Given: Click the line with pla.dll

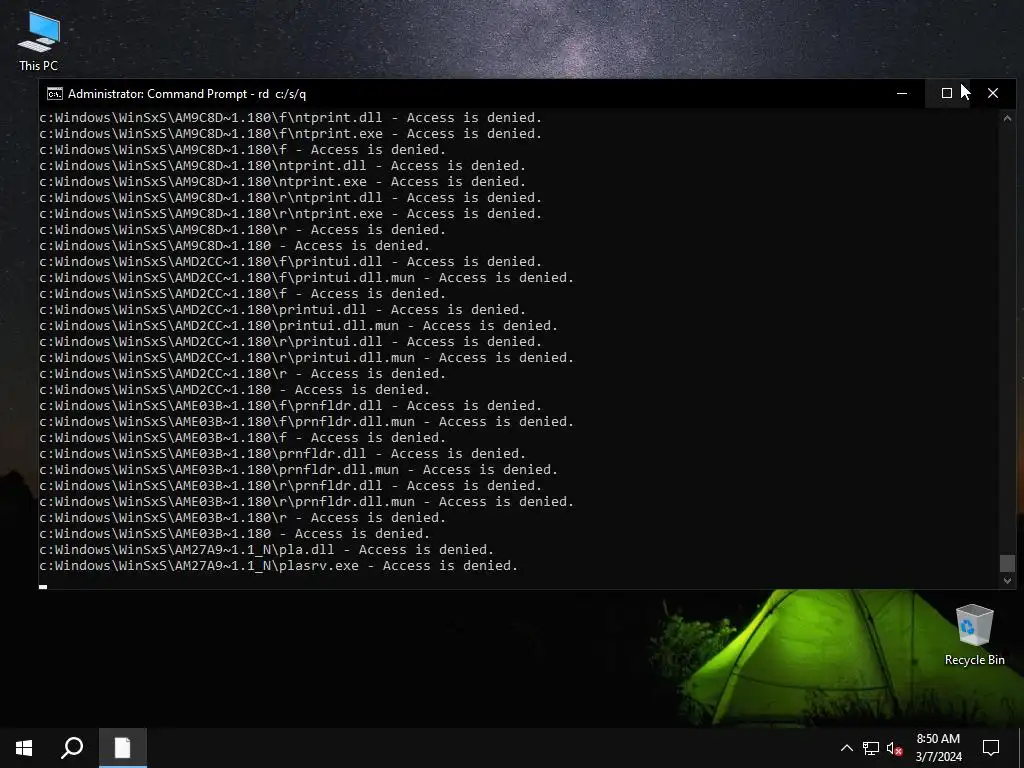Looking at the screenshot, I should (266, 549).
